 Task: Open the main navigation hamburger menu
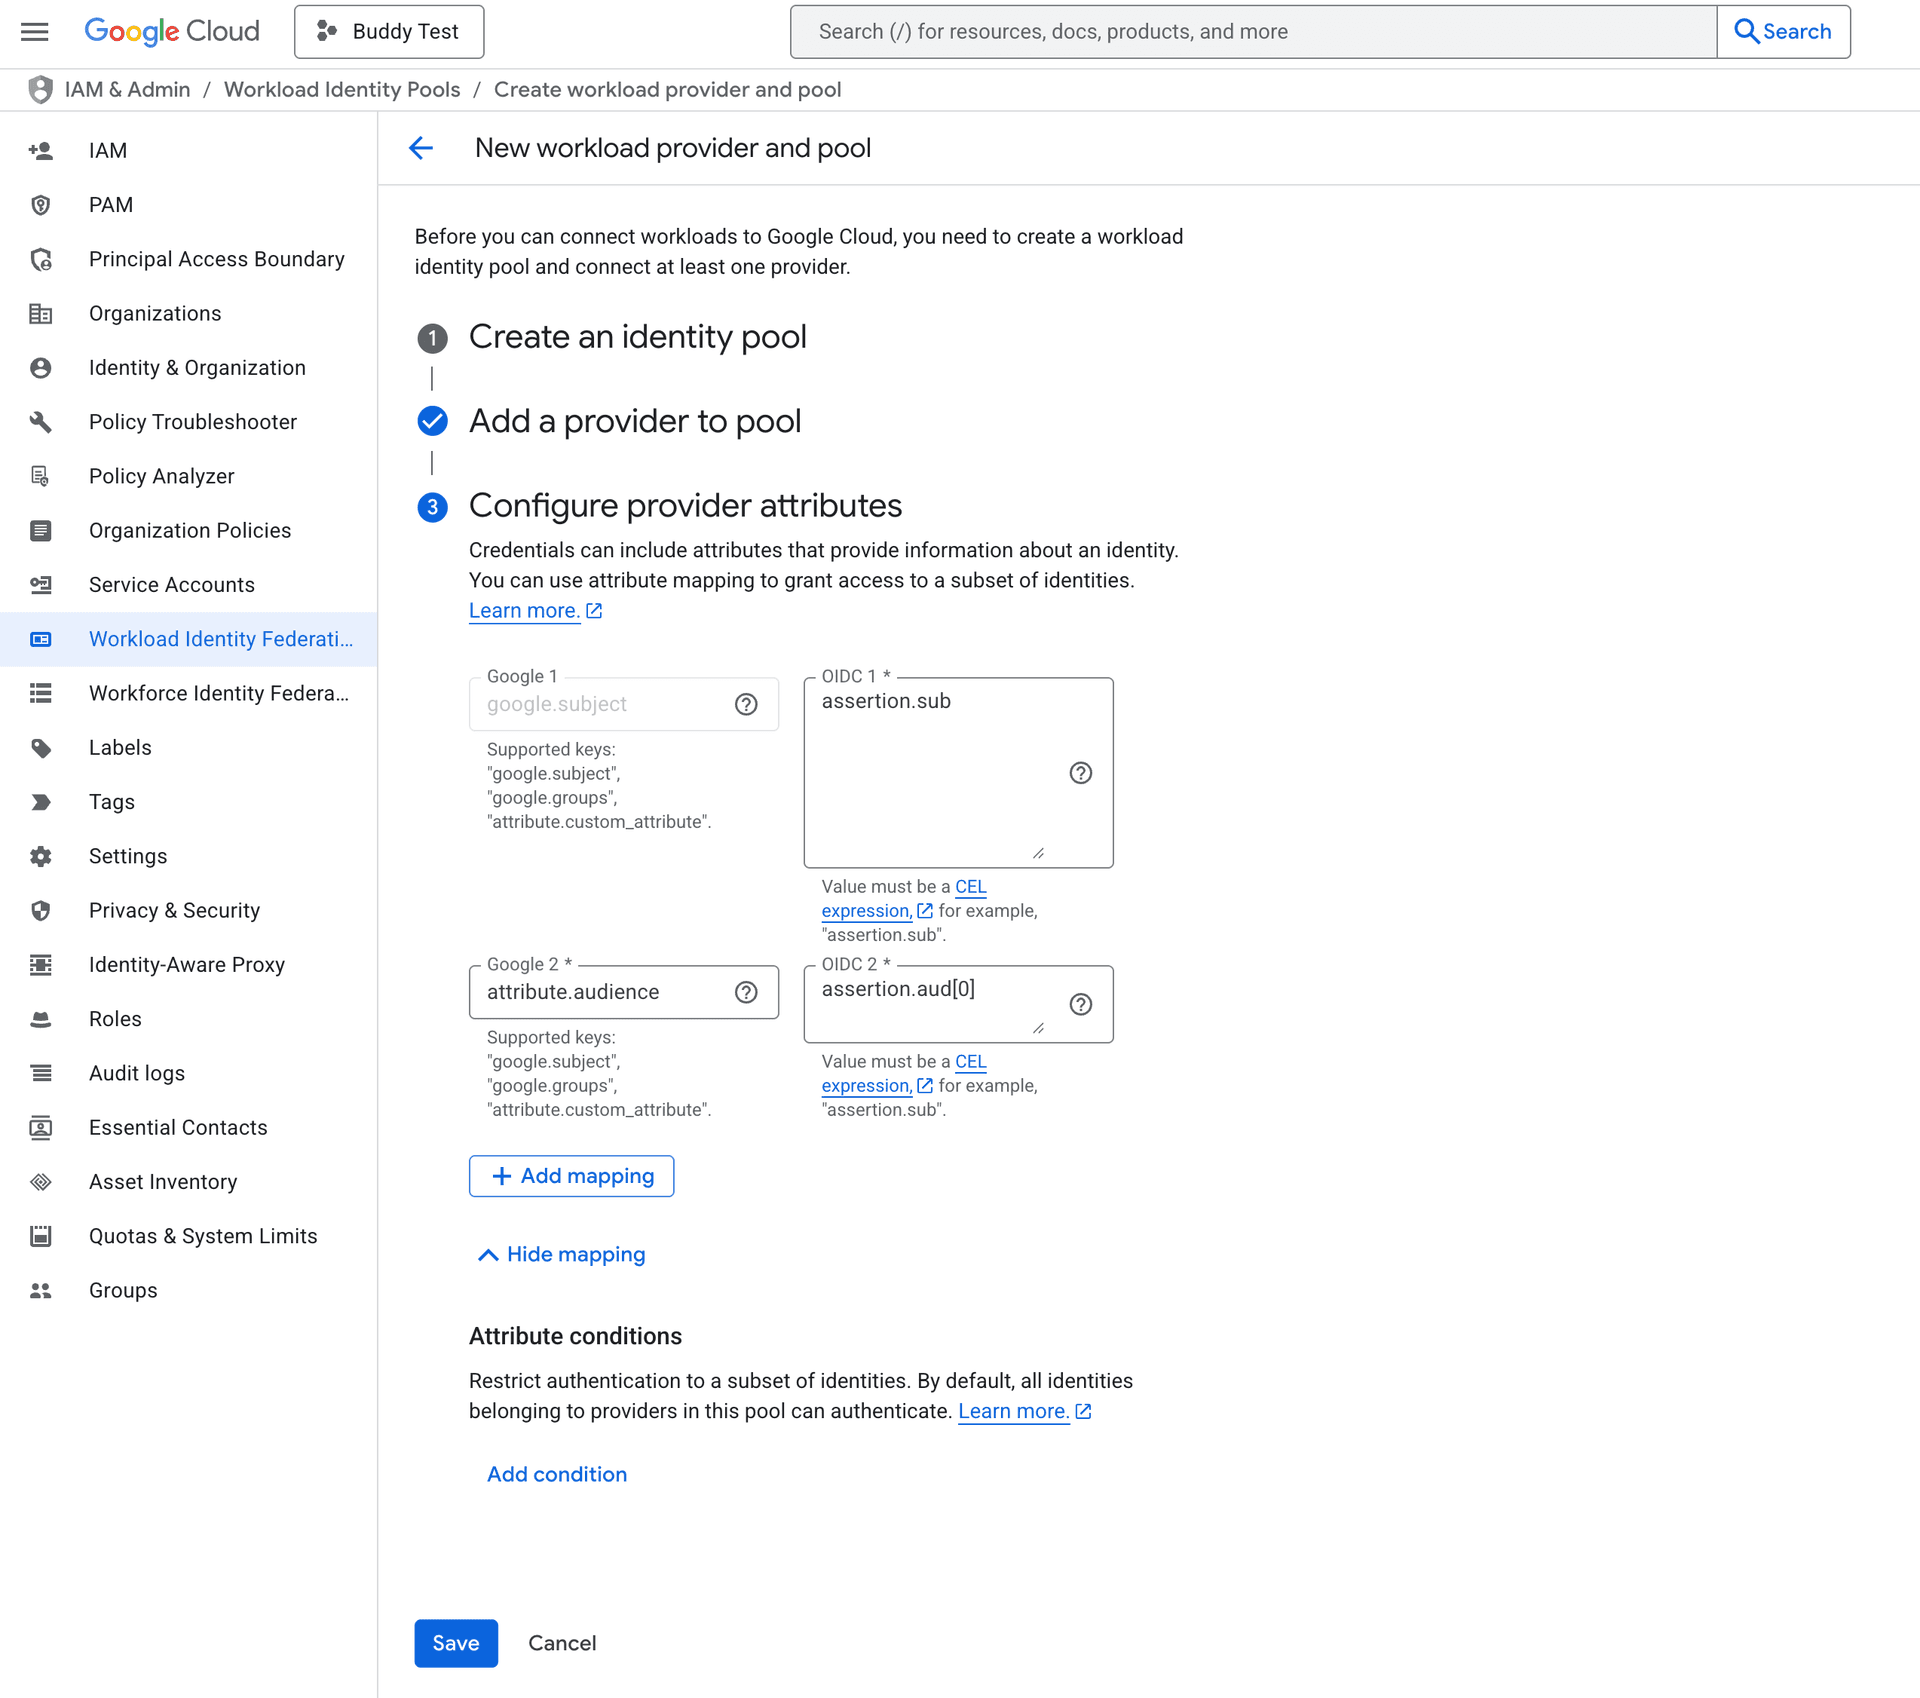[35, 32]
